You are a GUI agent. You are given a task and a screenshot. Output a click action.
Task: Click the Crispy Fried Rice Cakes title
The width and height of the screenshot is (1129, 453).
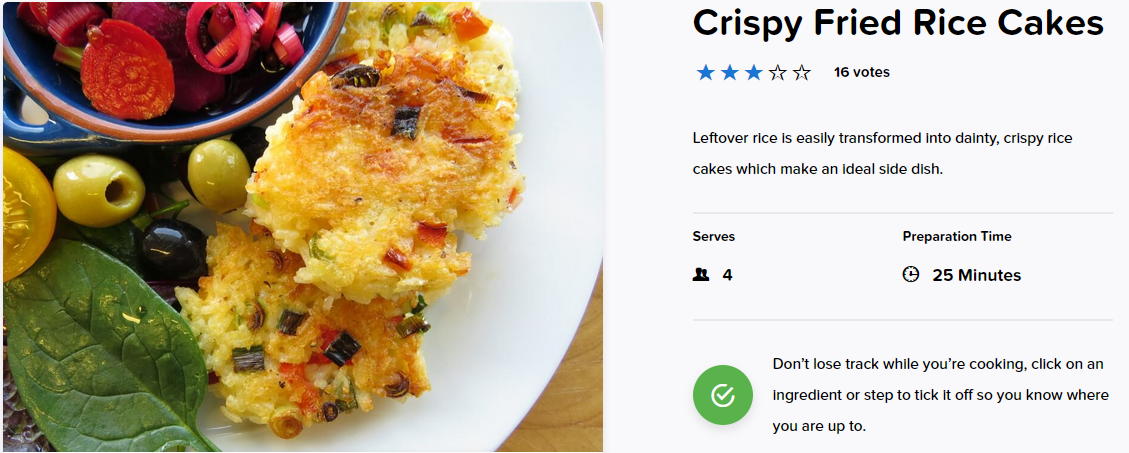point(897,23)
